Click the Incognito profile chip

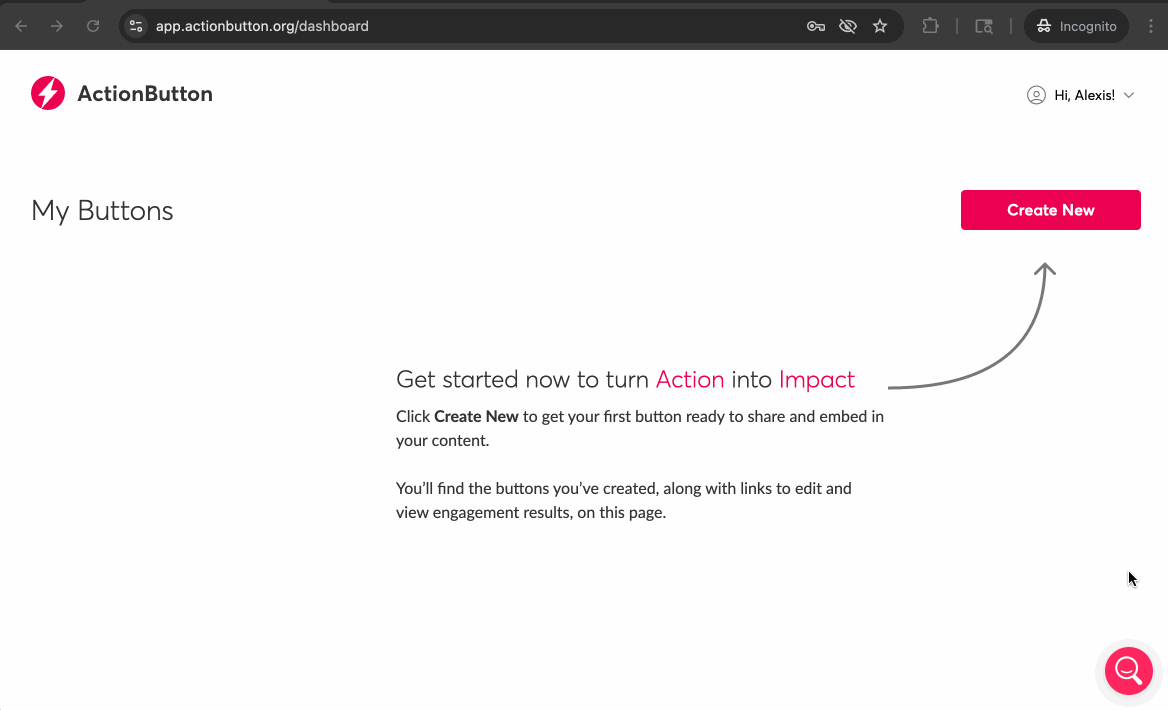coord(1076,26)
